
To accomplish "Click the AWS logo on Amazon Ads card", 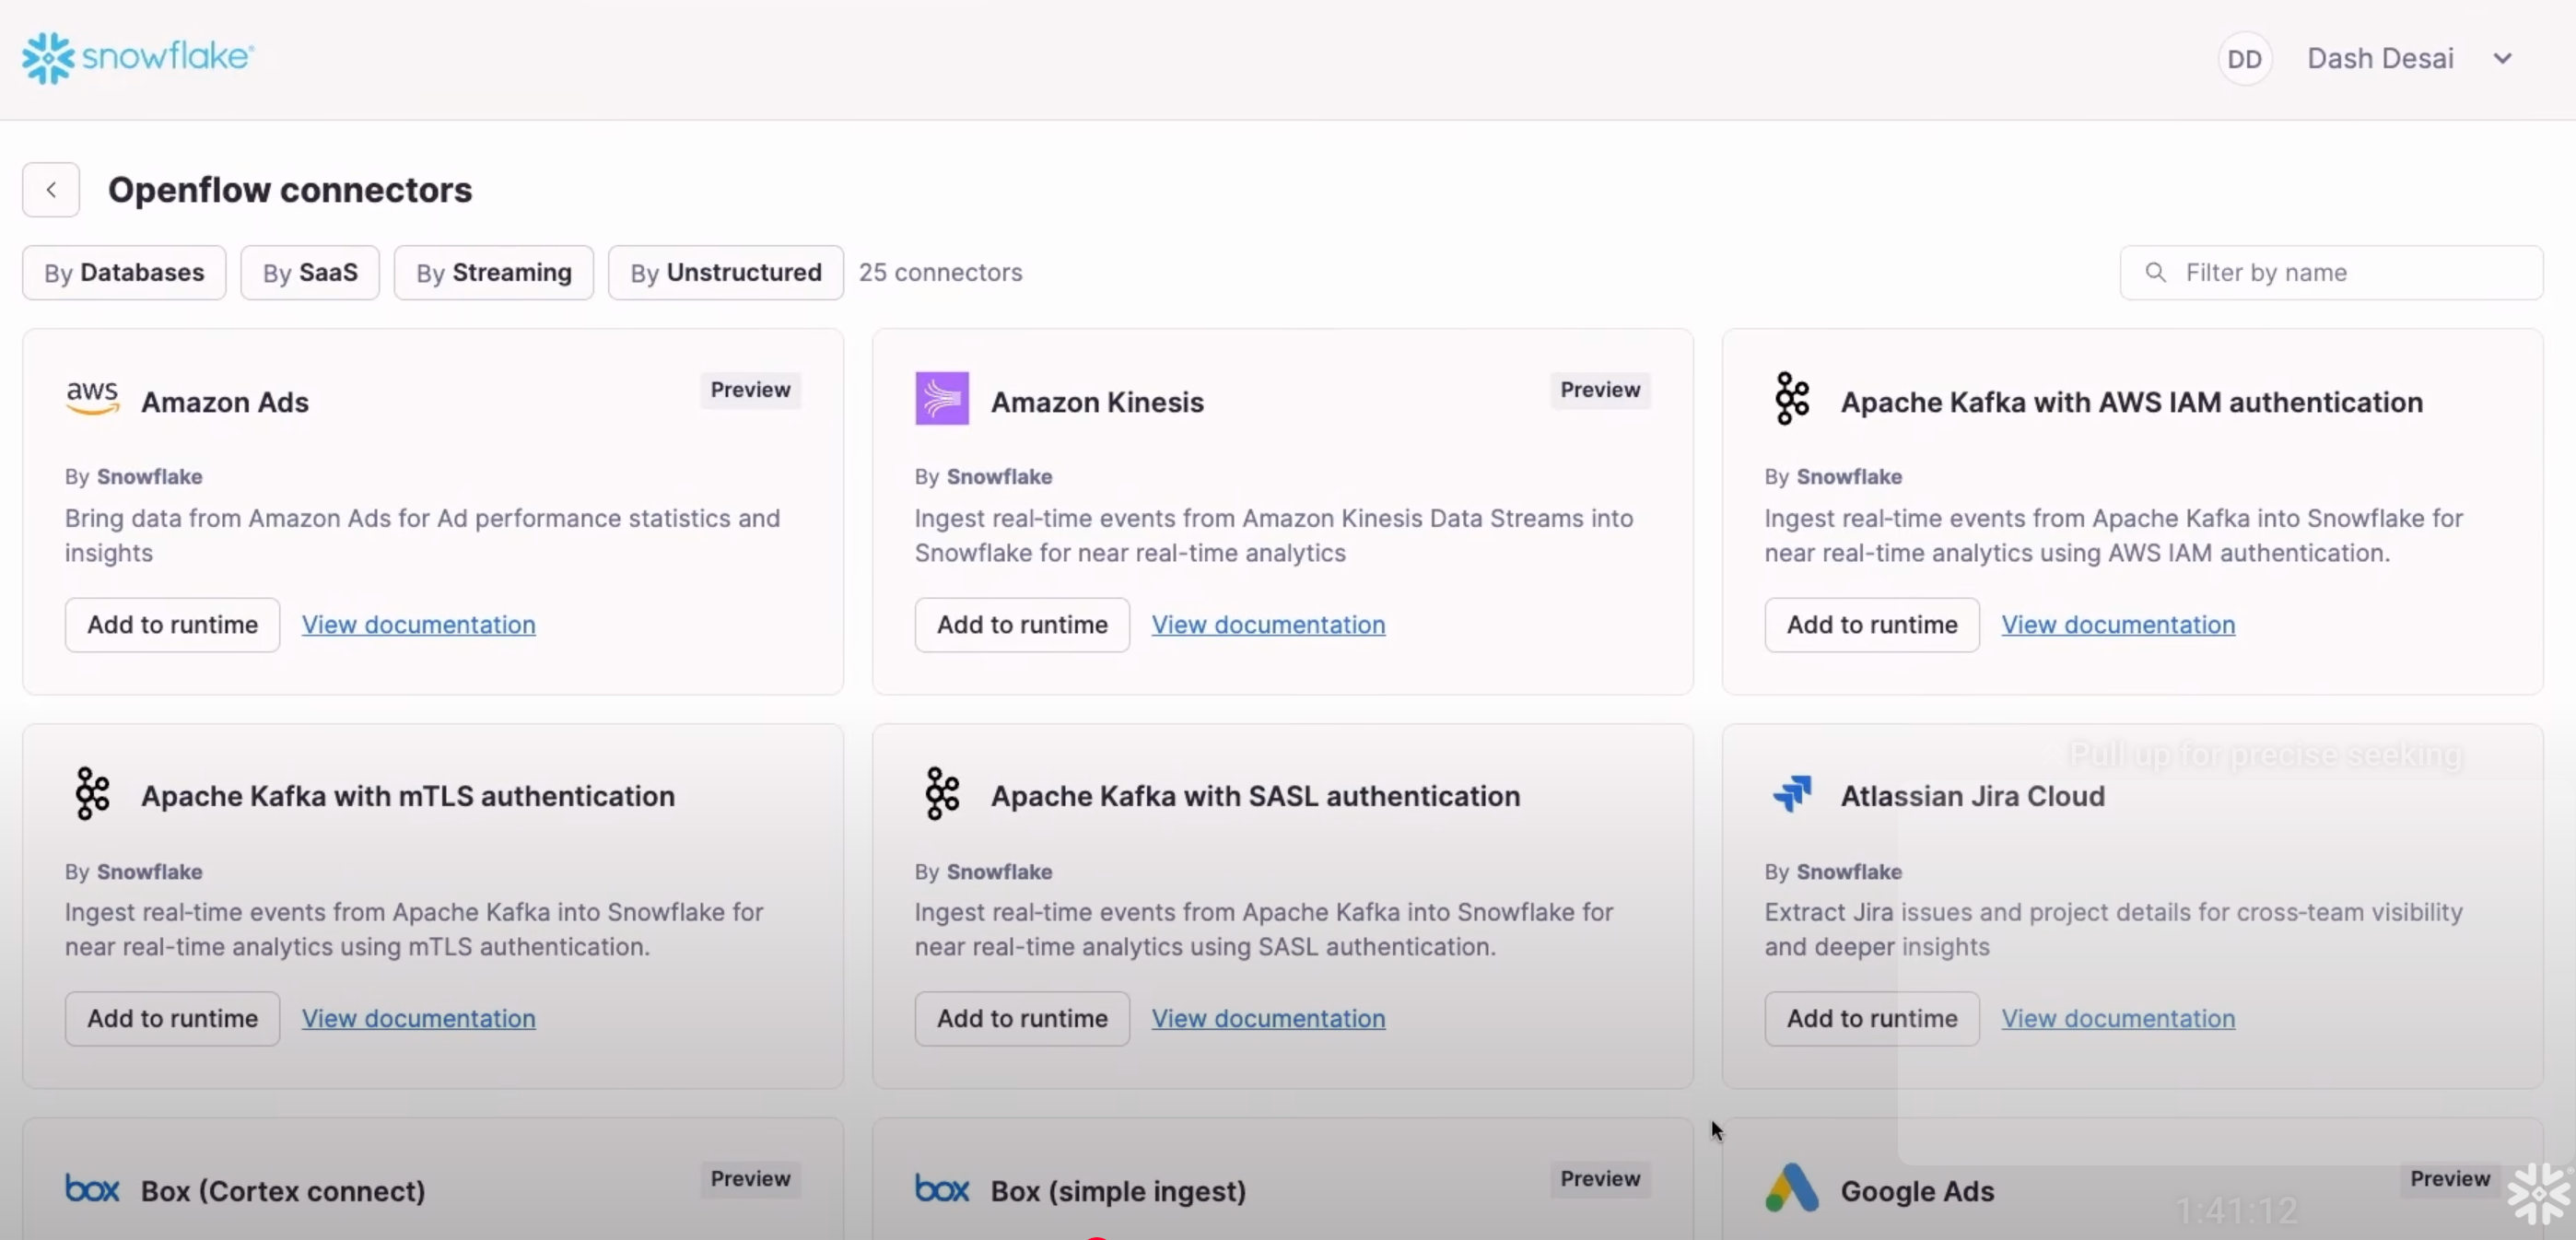I will (x=92, y=399).
